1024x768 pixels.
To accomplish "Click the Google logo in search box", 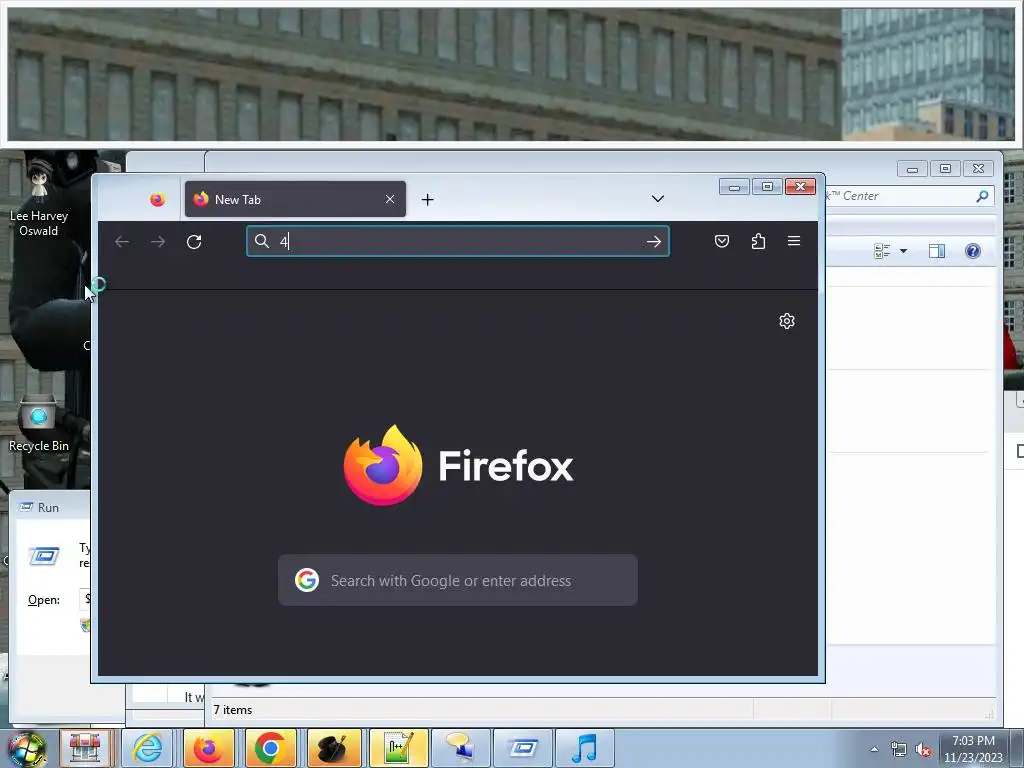I will pyautogui.click(x=306, y=580).
